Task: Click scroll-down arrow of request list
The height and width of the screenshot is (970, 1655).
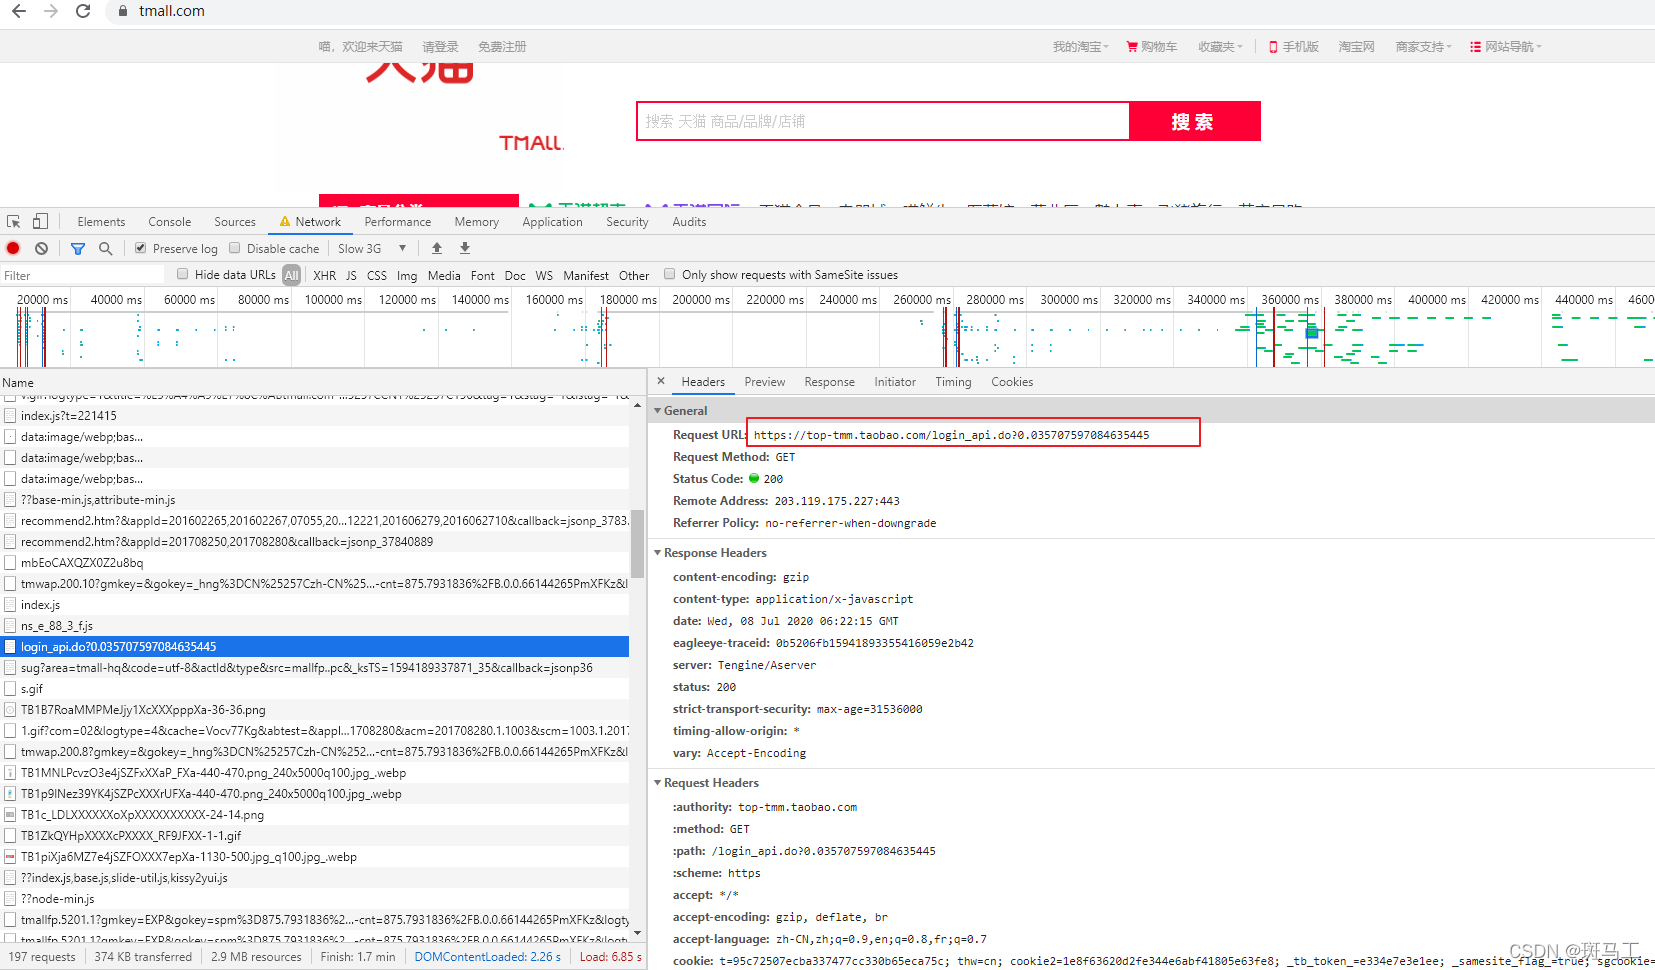Action: point(637,933)
